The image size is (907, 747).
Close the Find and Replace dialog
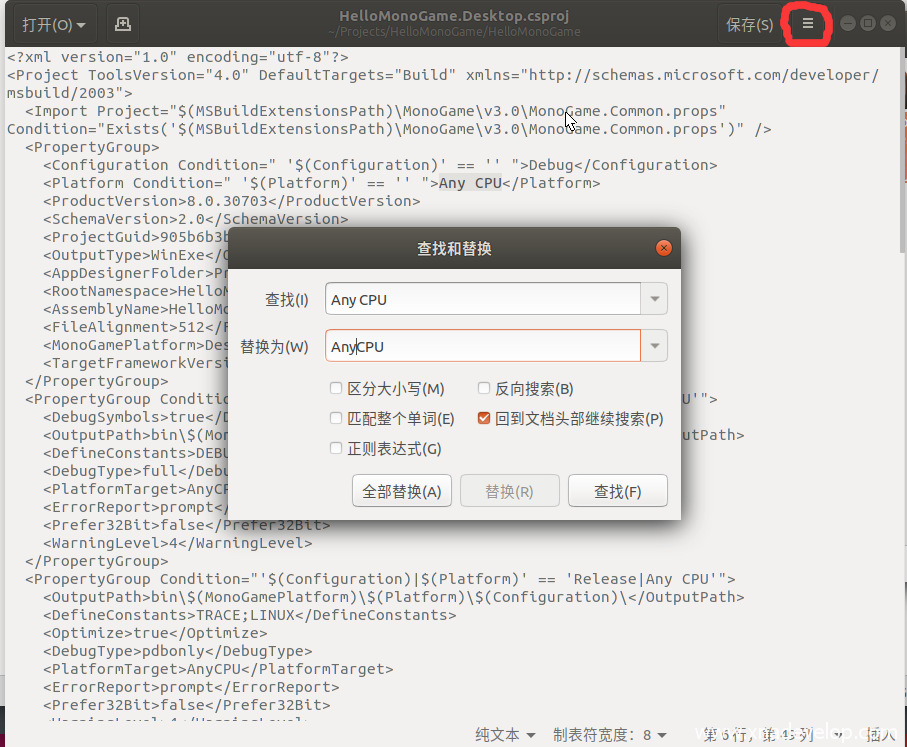(663, 248)
